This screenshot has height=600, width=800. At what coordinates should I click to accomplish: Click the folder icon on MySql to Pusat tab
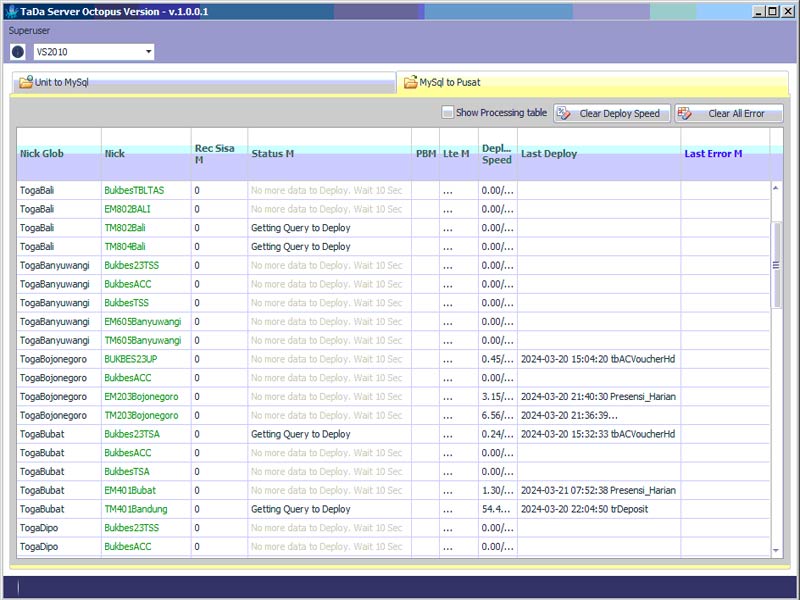click(410, 83)
